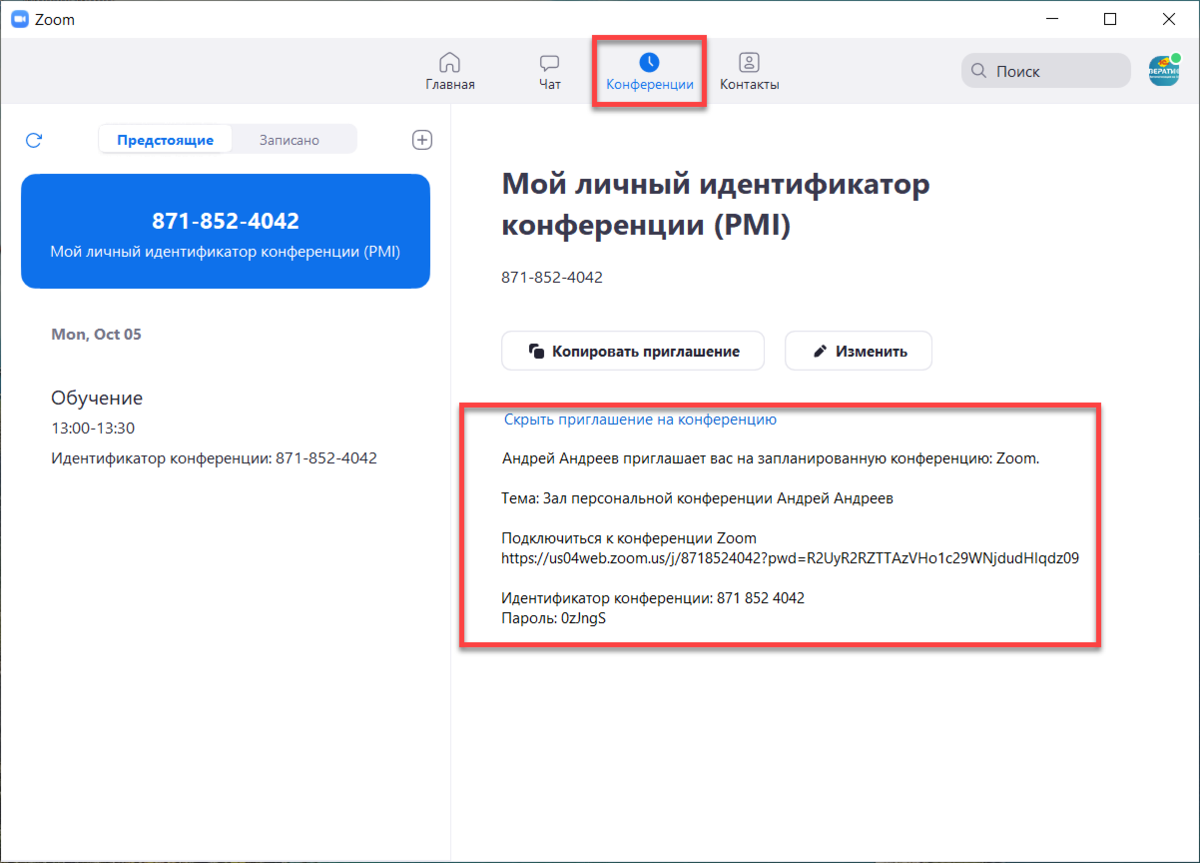The height and width of the screenshot is (863, 1200).
Task: Select the Конференции clock icon
Action: (649, 62)
